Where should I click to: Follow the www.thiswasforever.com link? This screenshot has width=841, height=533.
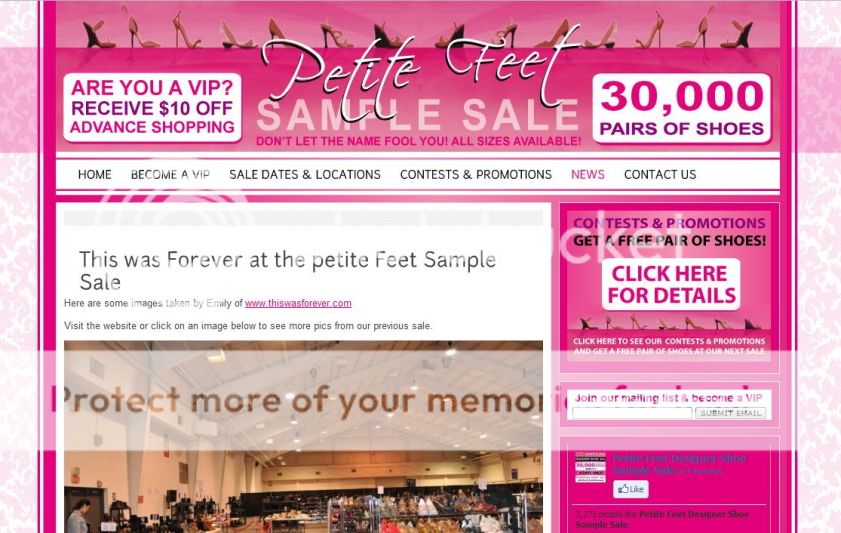[298, 303]
